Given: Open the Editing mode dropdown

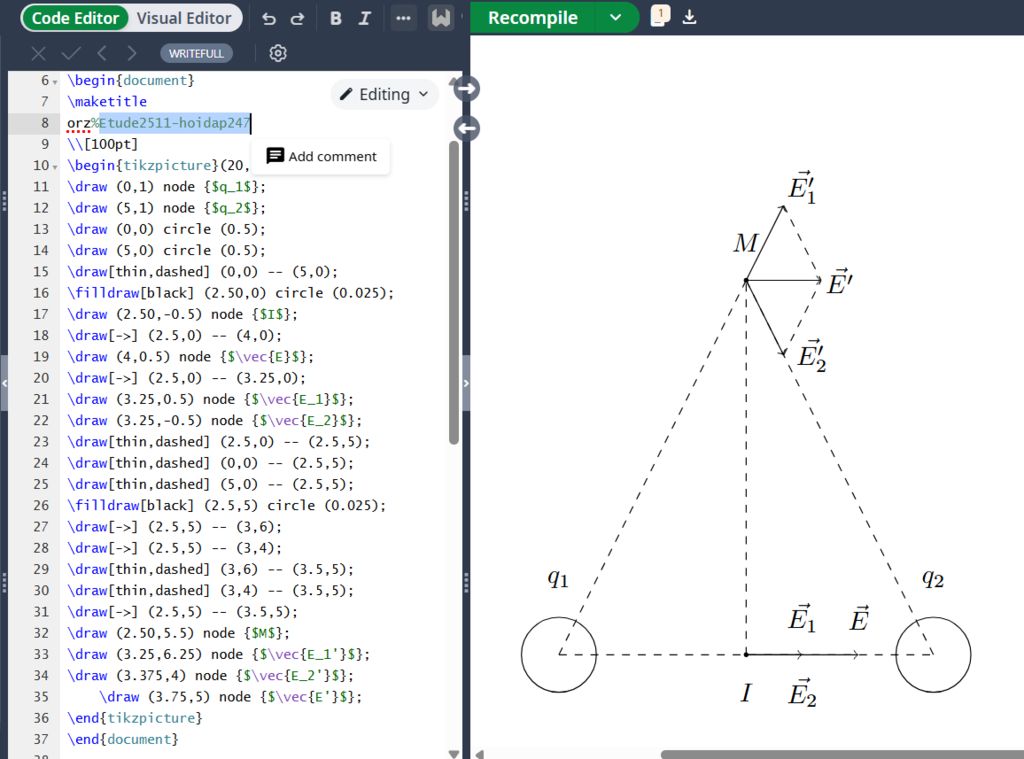Looking at the screenshot, I should (x=385, y=94).
